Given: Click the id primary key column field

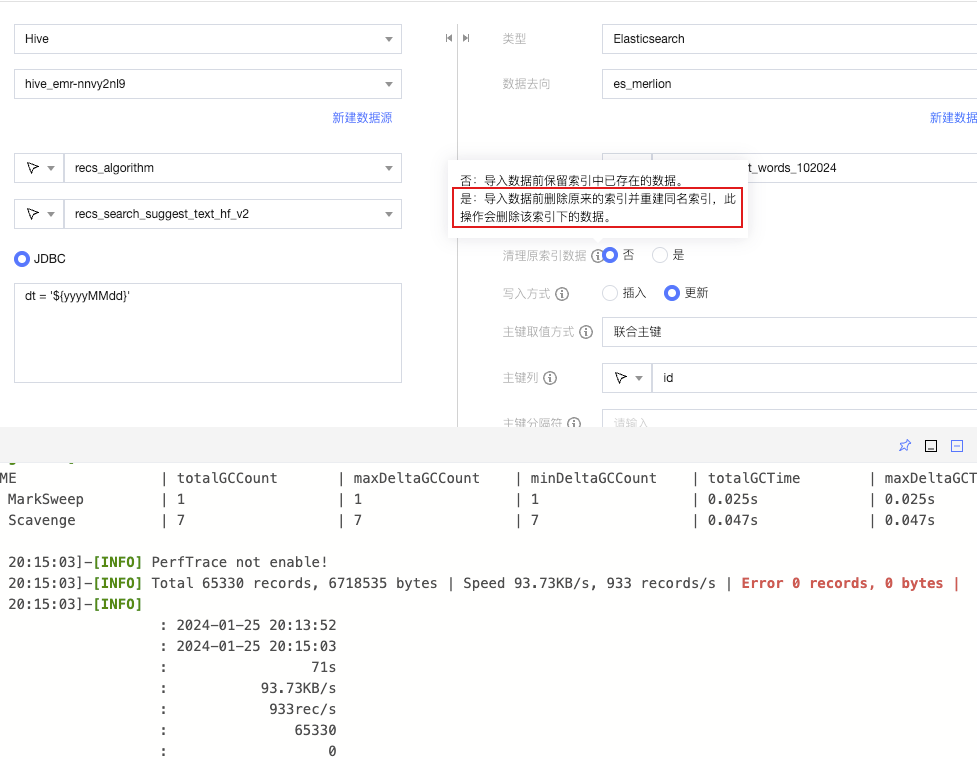Looking at the screenshot, I should tap(814, 378).
